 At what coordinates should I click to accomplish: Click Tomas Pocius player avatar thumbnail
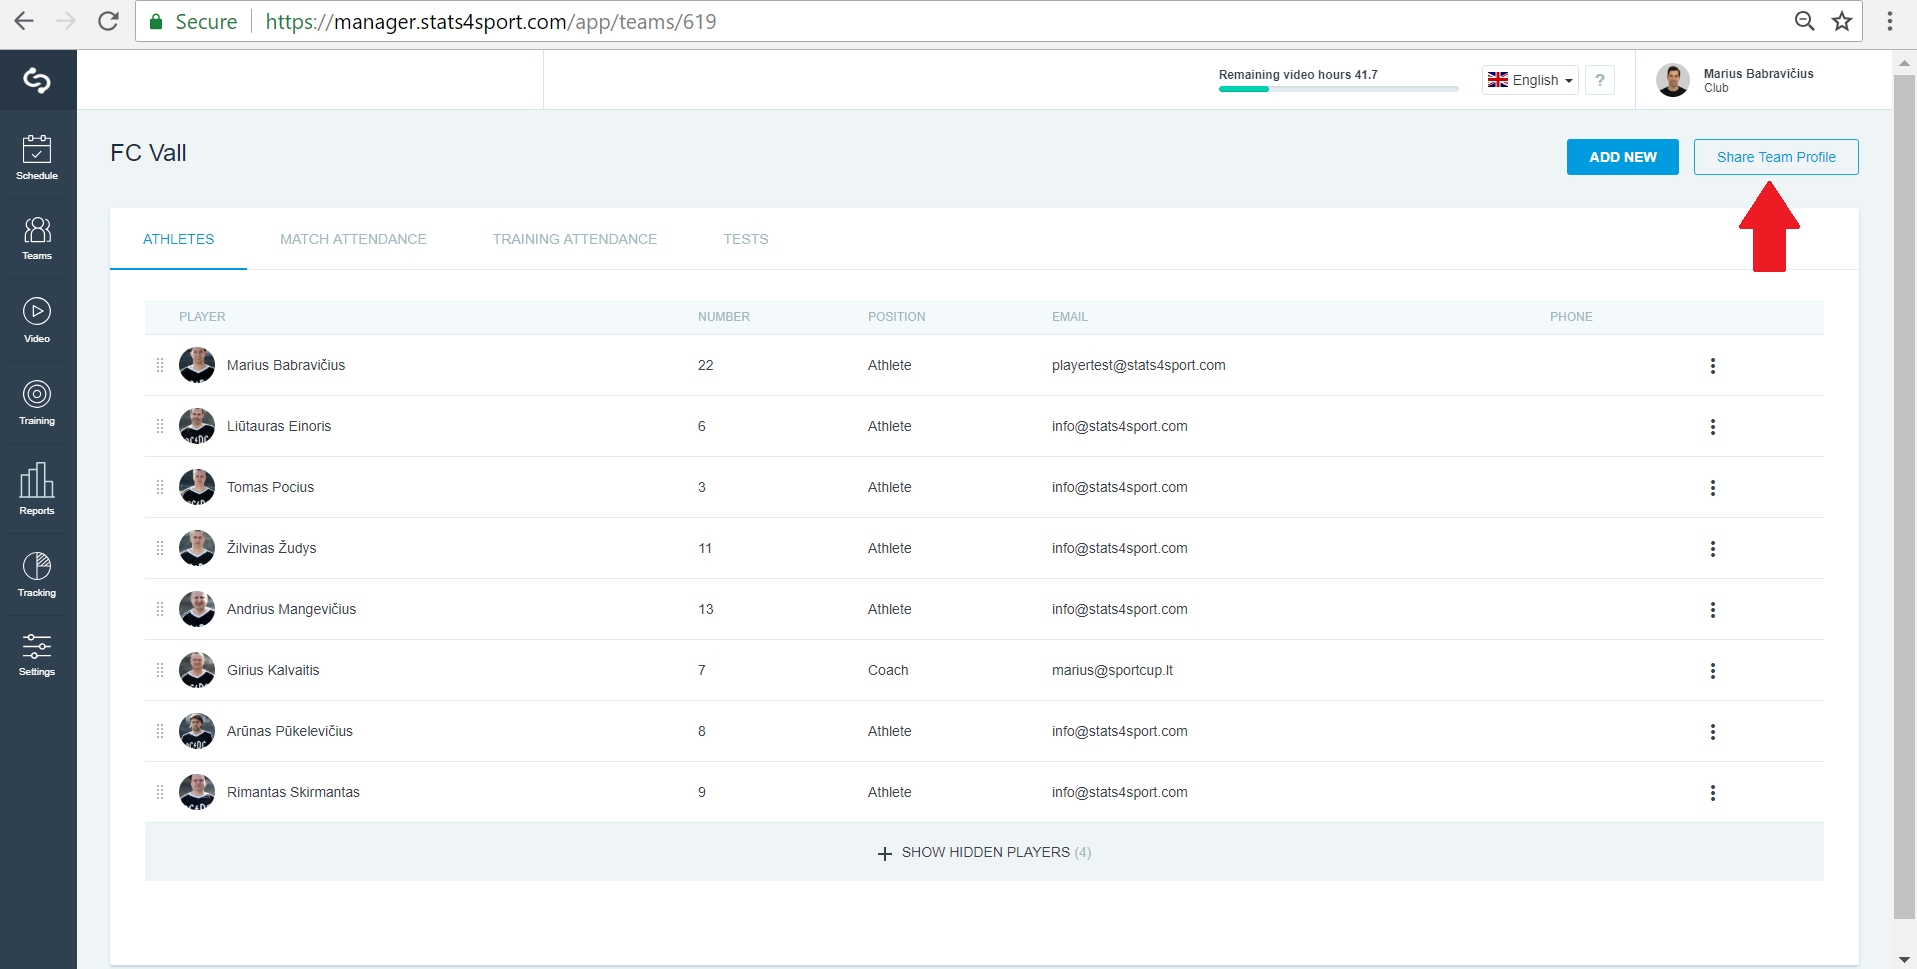[197, 487]
